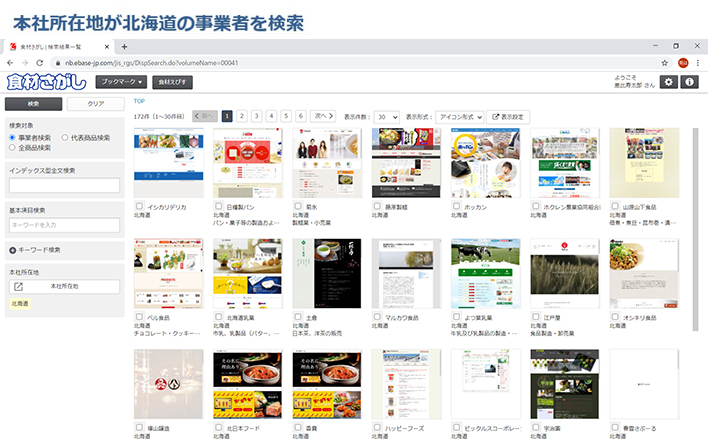
Task: Click the ピックルスコーポレー company name
Action: pyautogui.click(x=493, y=428)
